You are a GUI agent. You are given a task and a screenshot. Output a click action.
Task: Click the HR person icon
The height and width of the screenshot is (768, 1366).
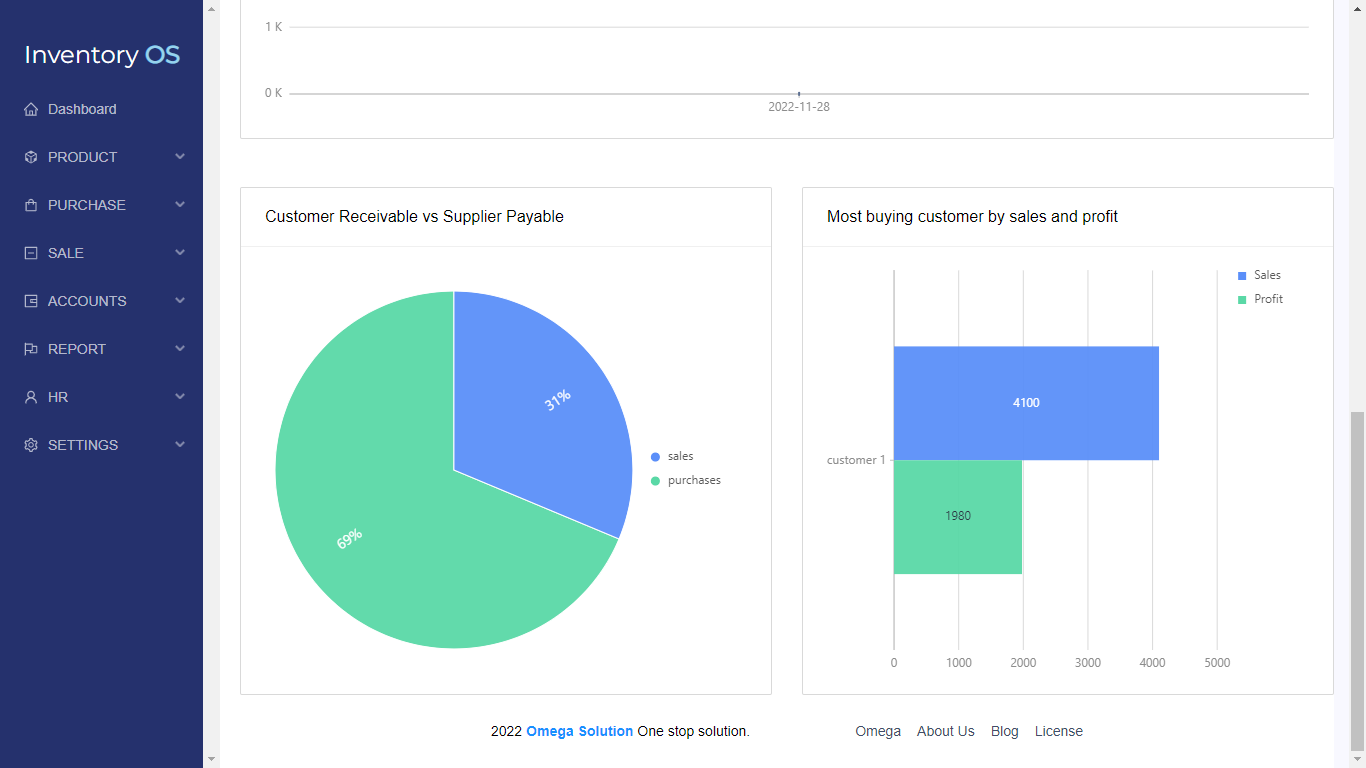coord(31,397)
